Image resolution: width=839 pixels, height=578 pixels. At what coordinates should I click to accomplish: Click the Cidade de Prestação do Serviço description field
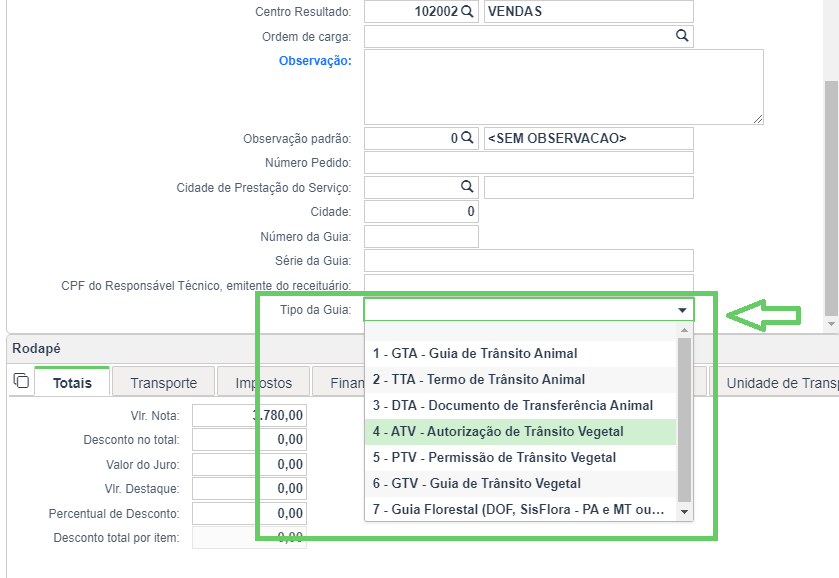(x=589, y=187)
